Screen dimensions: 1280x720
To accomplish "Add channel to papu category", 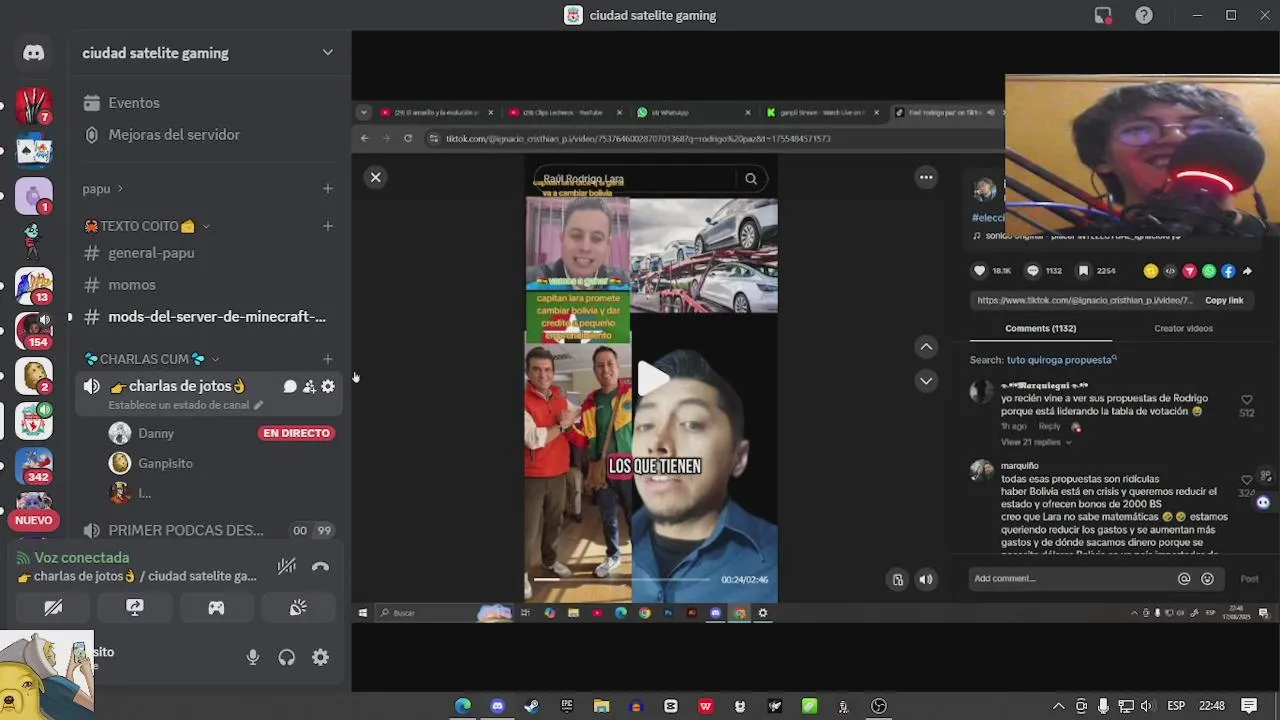I will [x=327, y=189].
